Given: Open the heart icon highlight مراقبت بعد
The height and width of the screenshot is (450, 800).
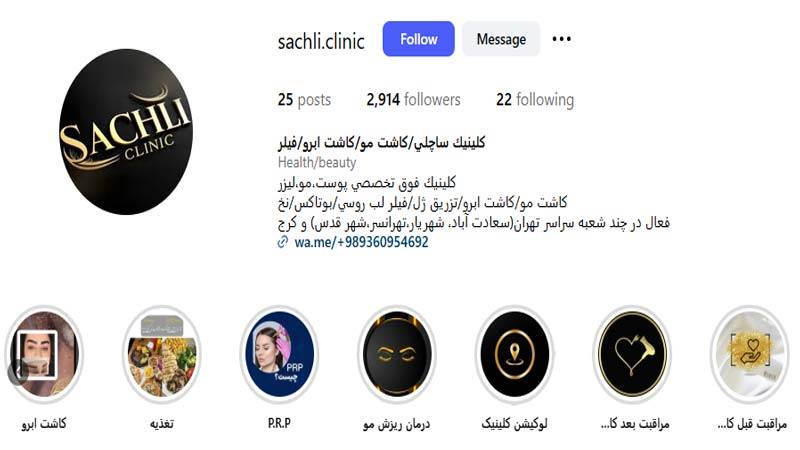Looking at the screenshot, I should click(632, 354).
